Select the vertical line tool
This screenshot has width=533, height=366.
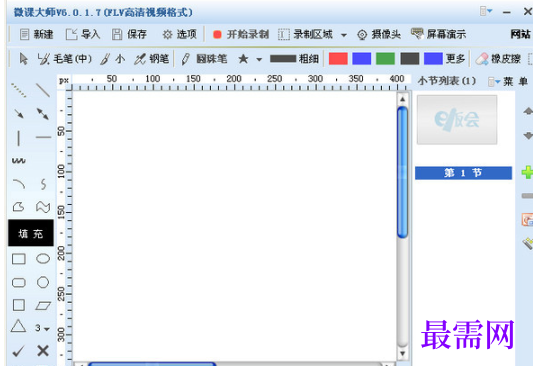[18, 138]
